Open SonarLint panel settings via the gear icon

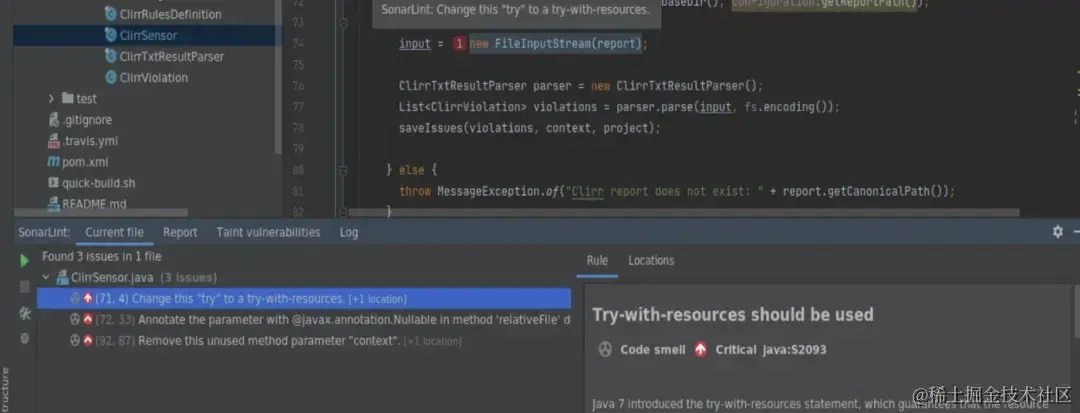point(1058,232)
